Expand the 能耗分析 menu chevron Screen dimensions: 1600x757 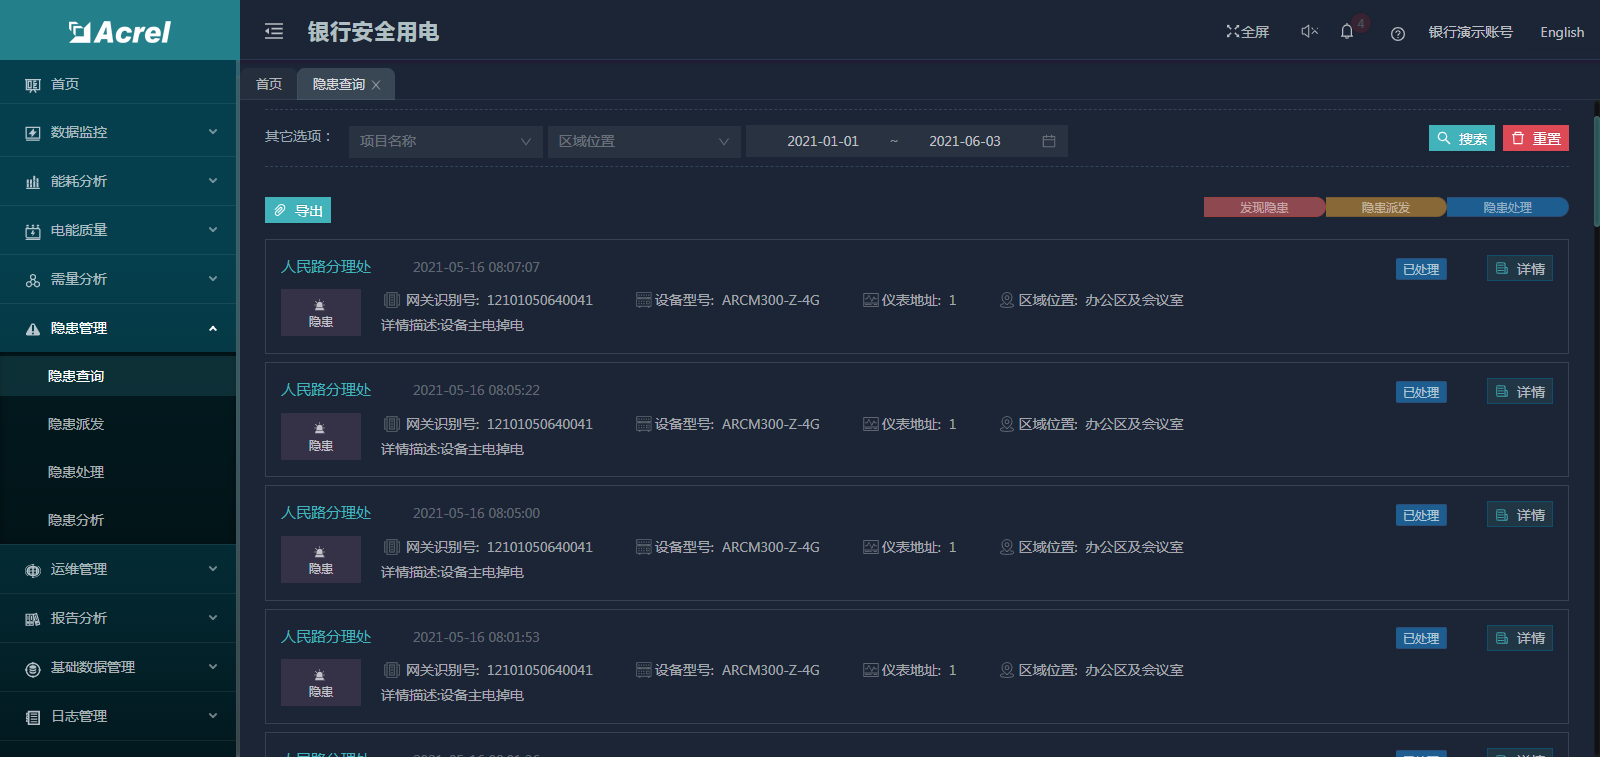[x=213, y=181]
